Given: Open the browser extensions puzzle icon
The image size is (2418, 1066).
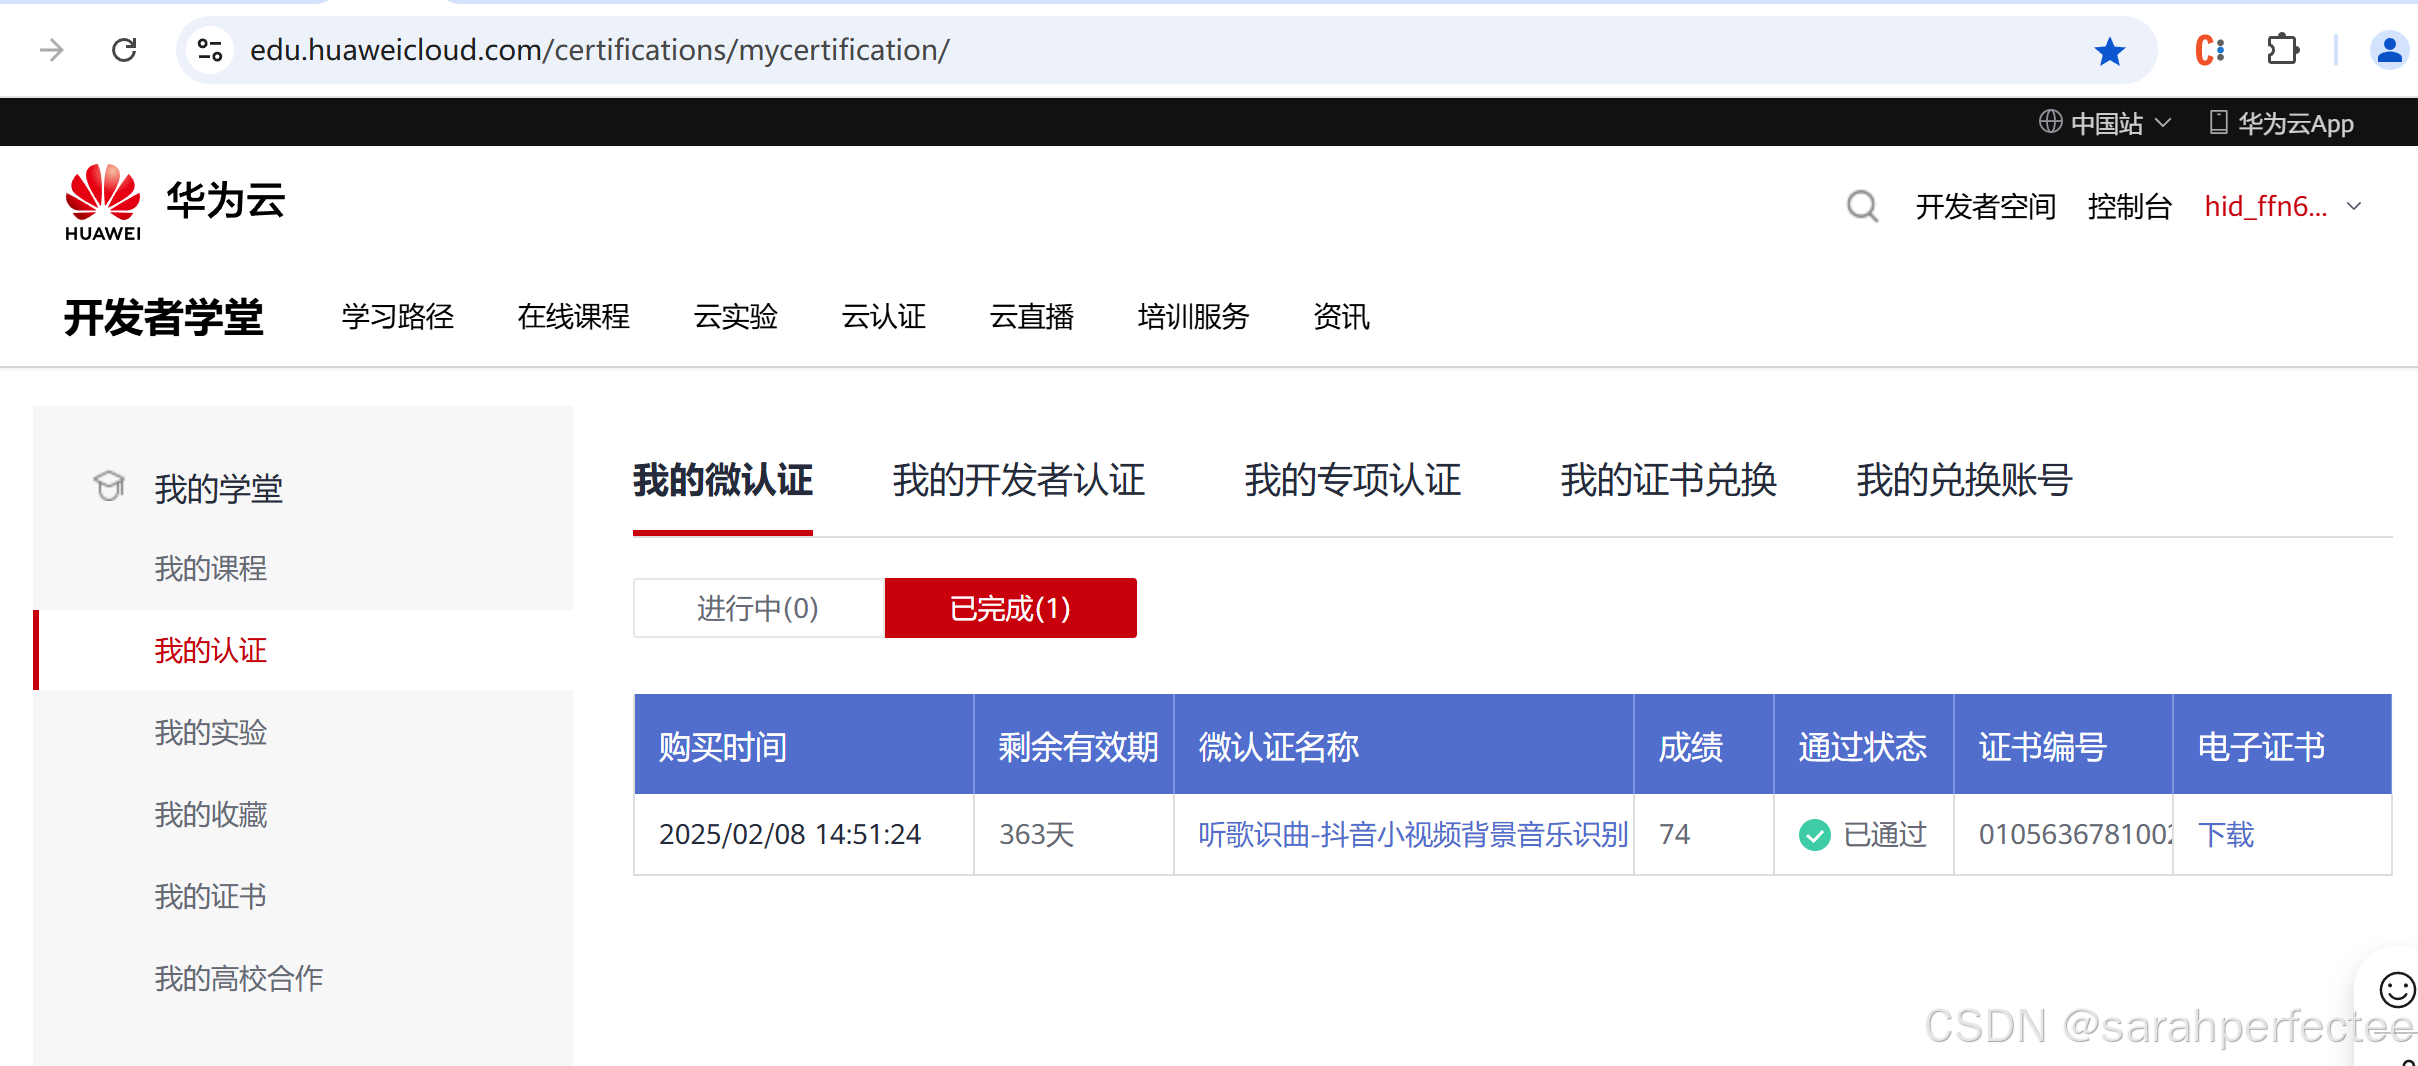Looking at the screenshot, I should (x=2283, y=50).
